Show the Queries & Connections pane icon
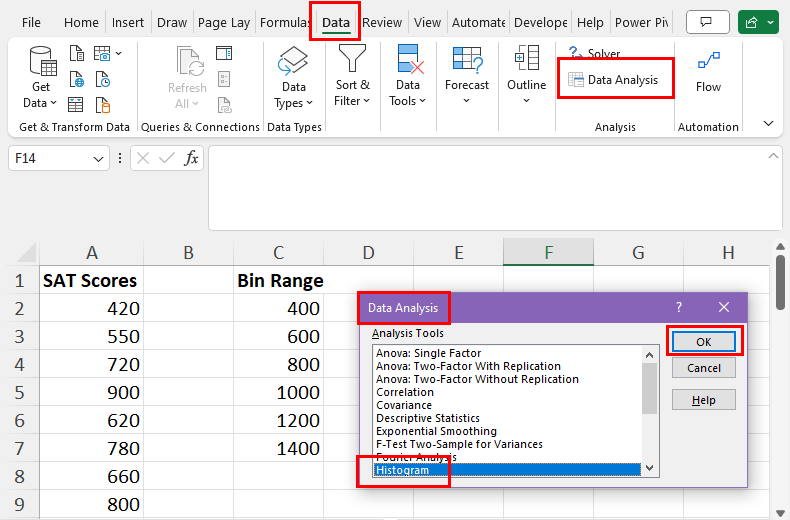790x520 pixels. click(x=224, y=53)
